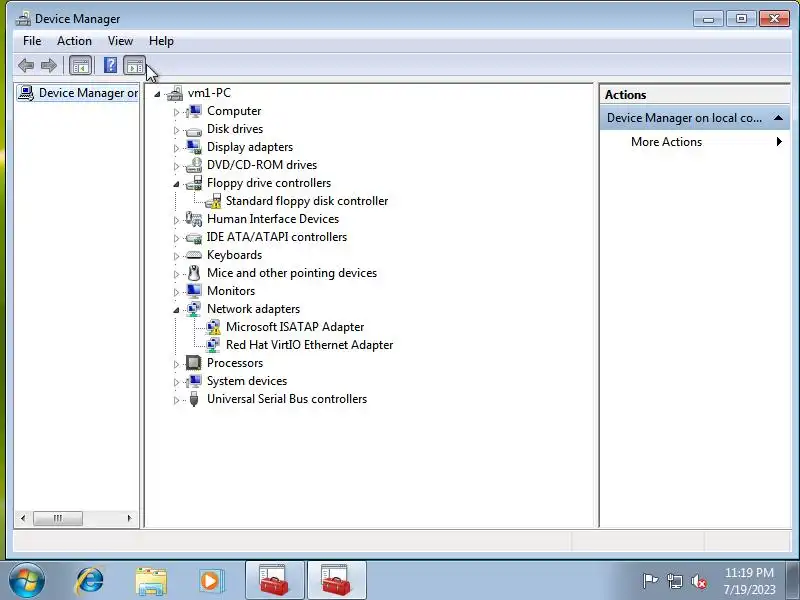Click the Floppy drive controllers icon
The height and width of the screenshot is (600, 800).
click(x=193, y=183)
